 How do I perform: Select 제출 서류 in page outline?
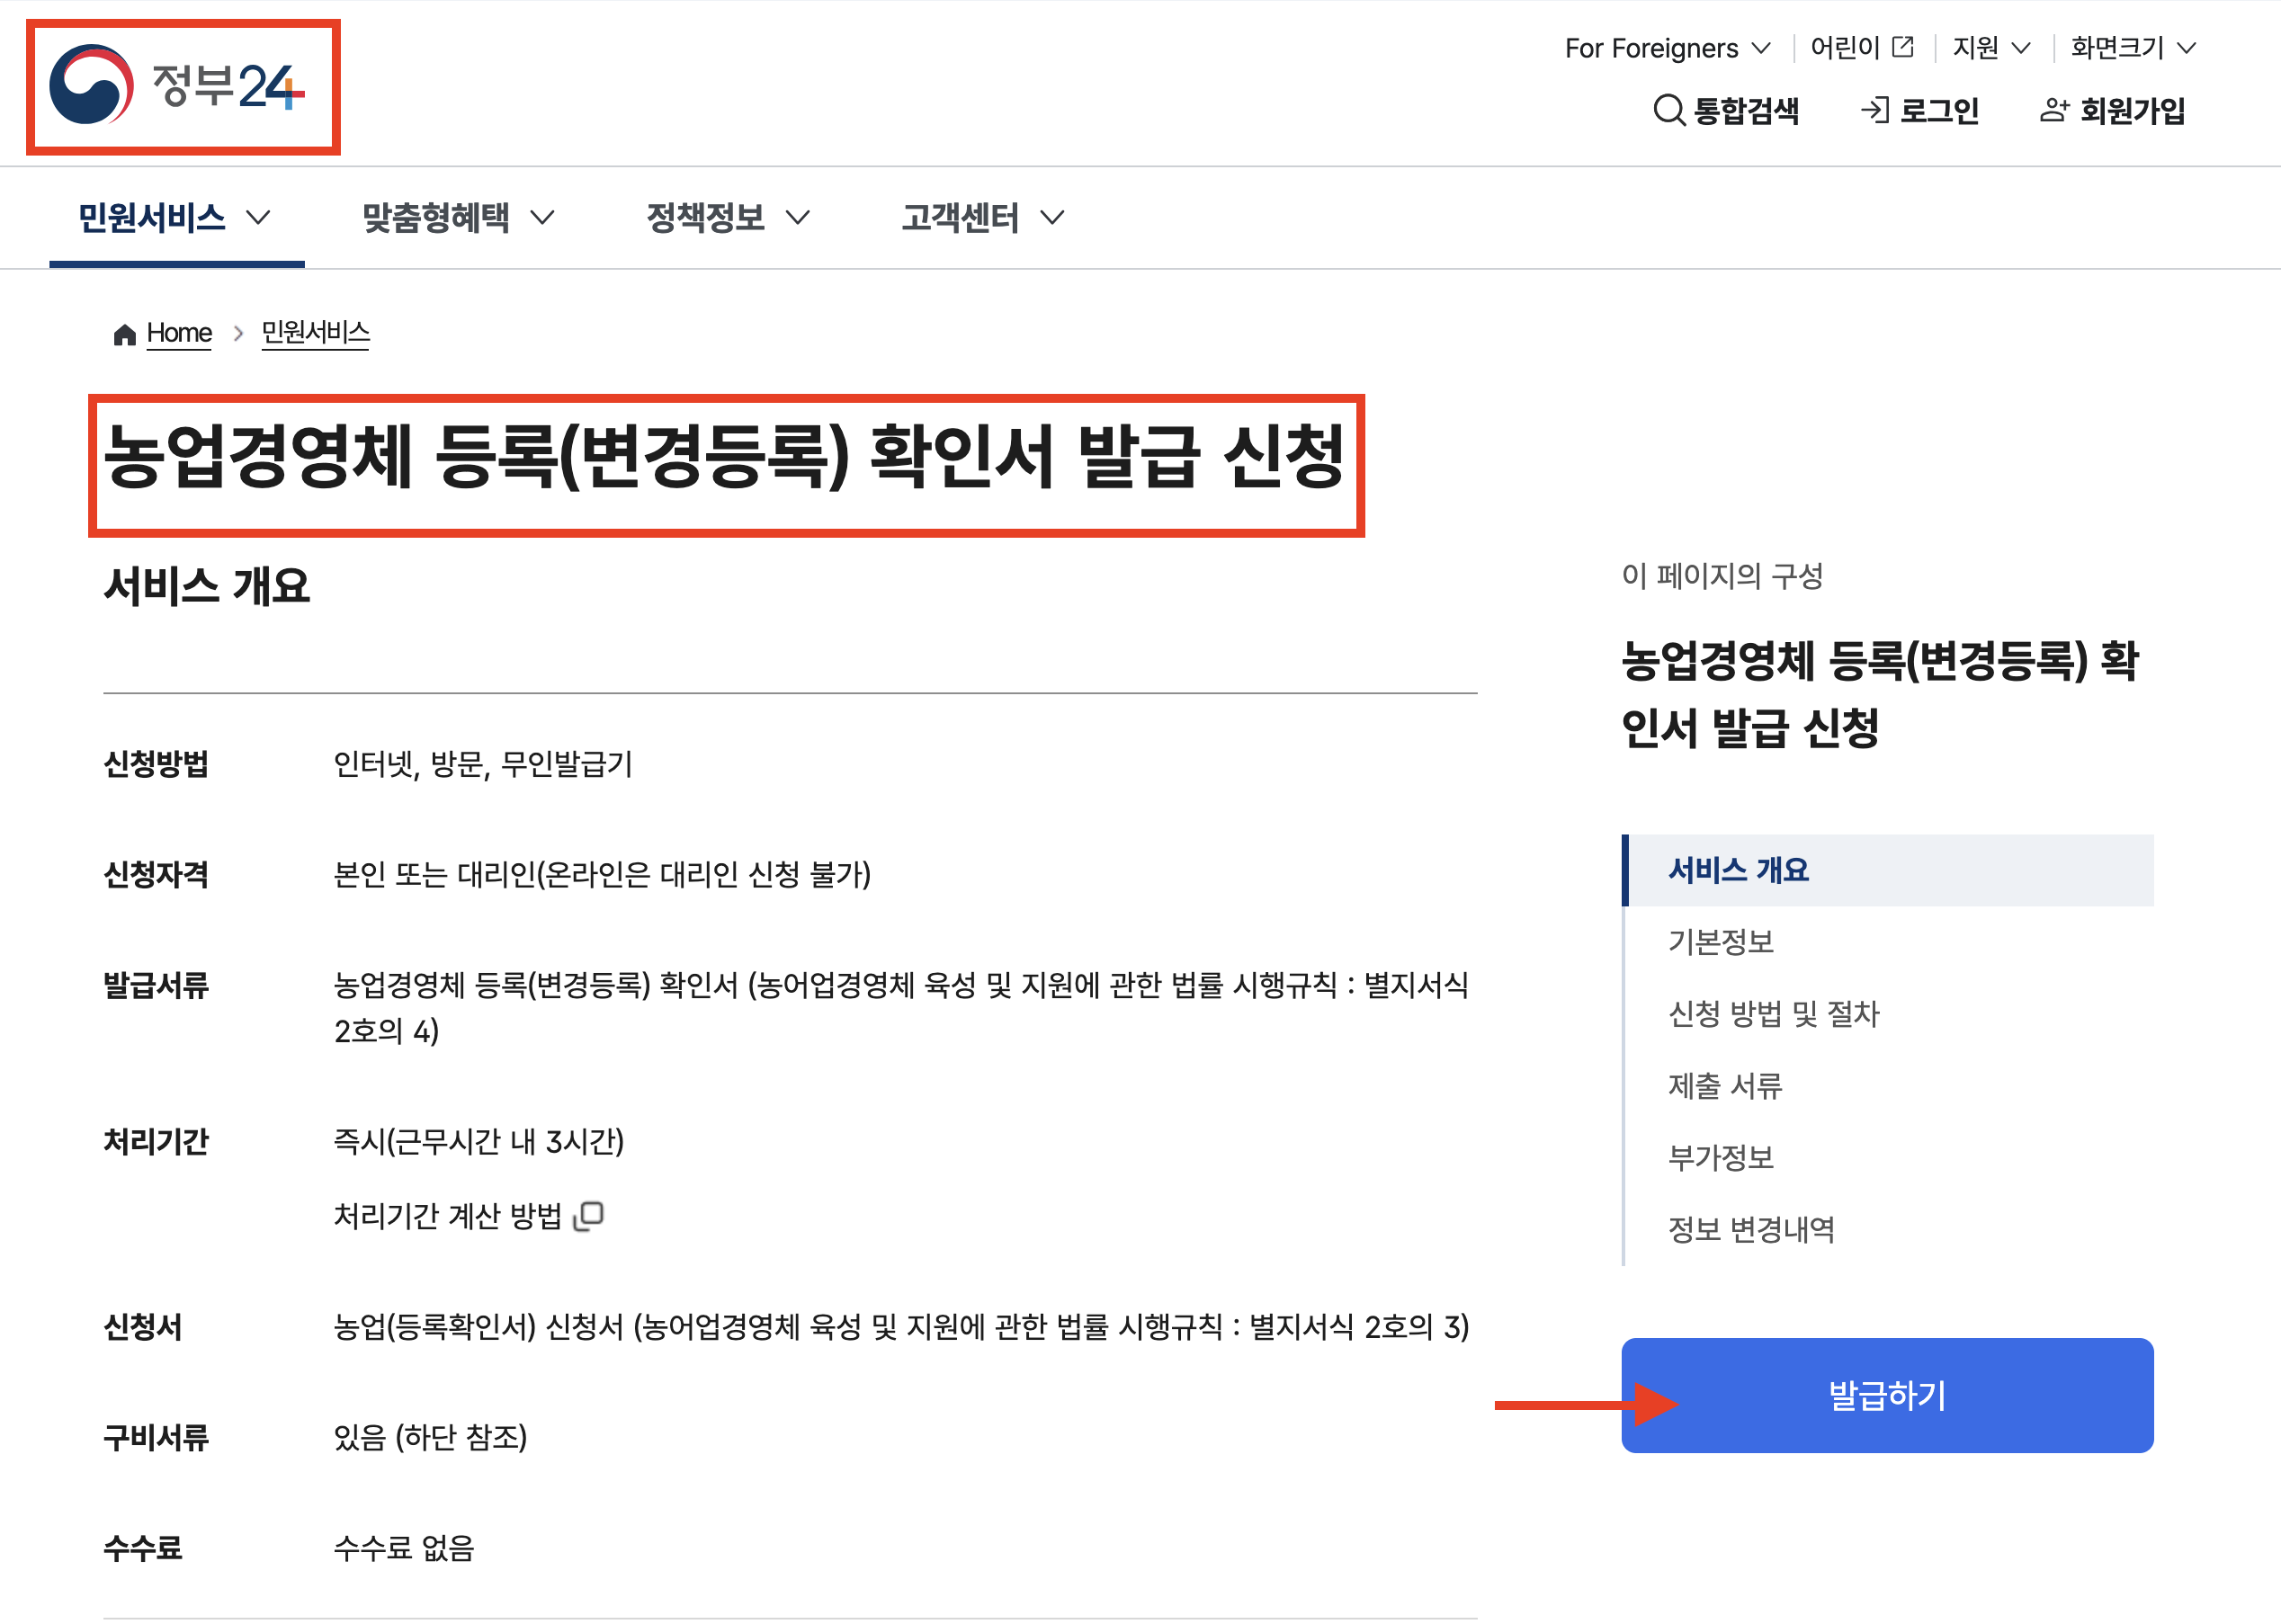point(1724,1086)
